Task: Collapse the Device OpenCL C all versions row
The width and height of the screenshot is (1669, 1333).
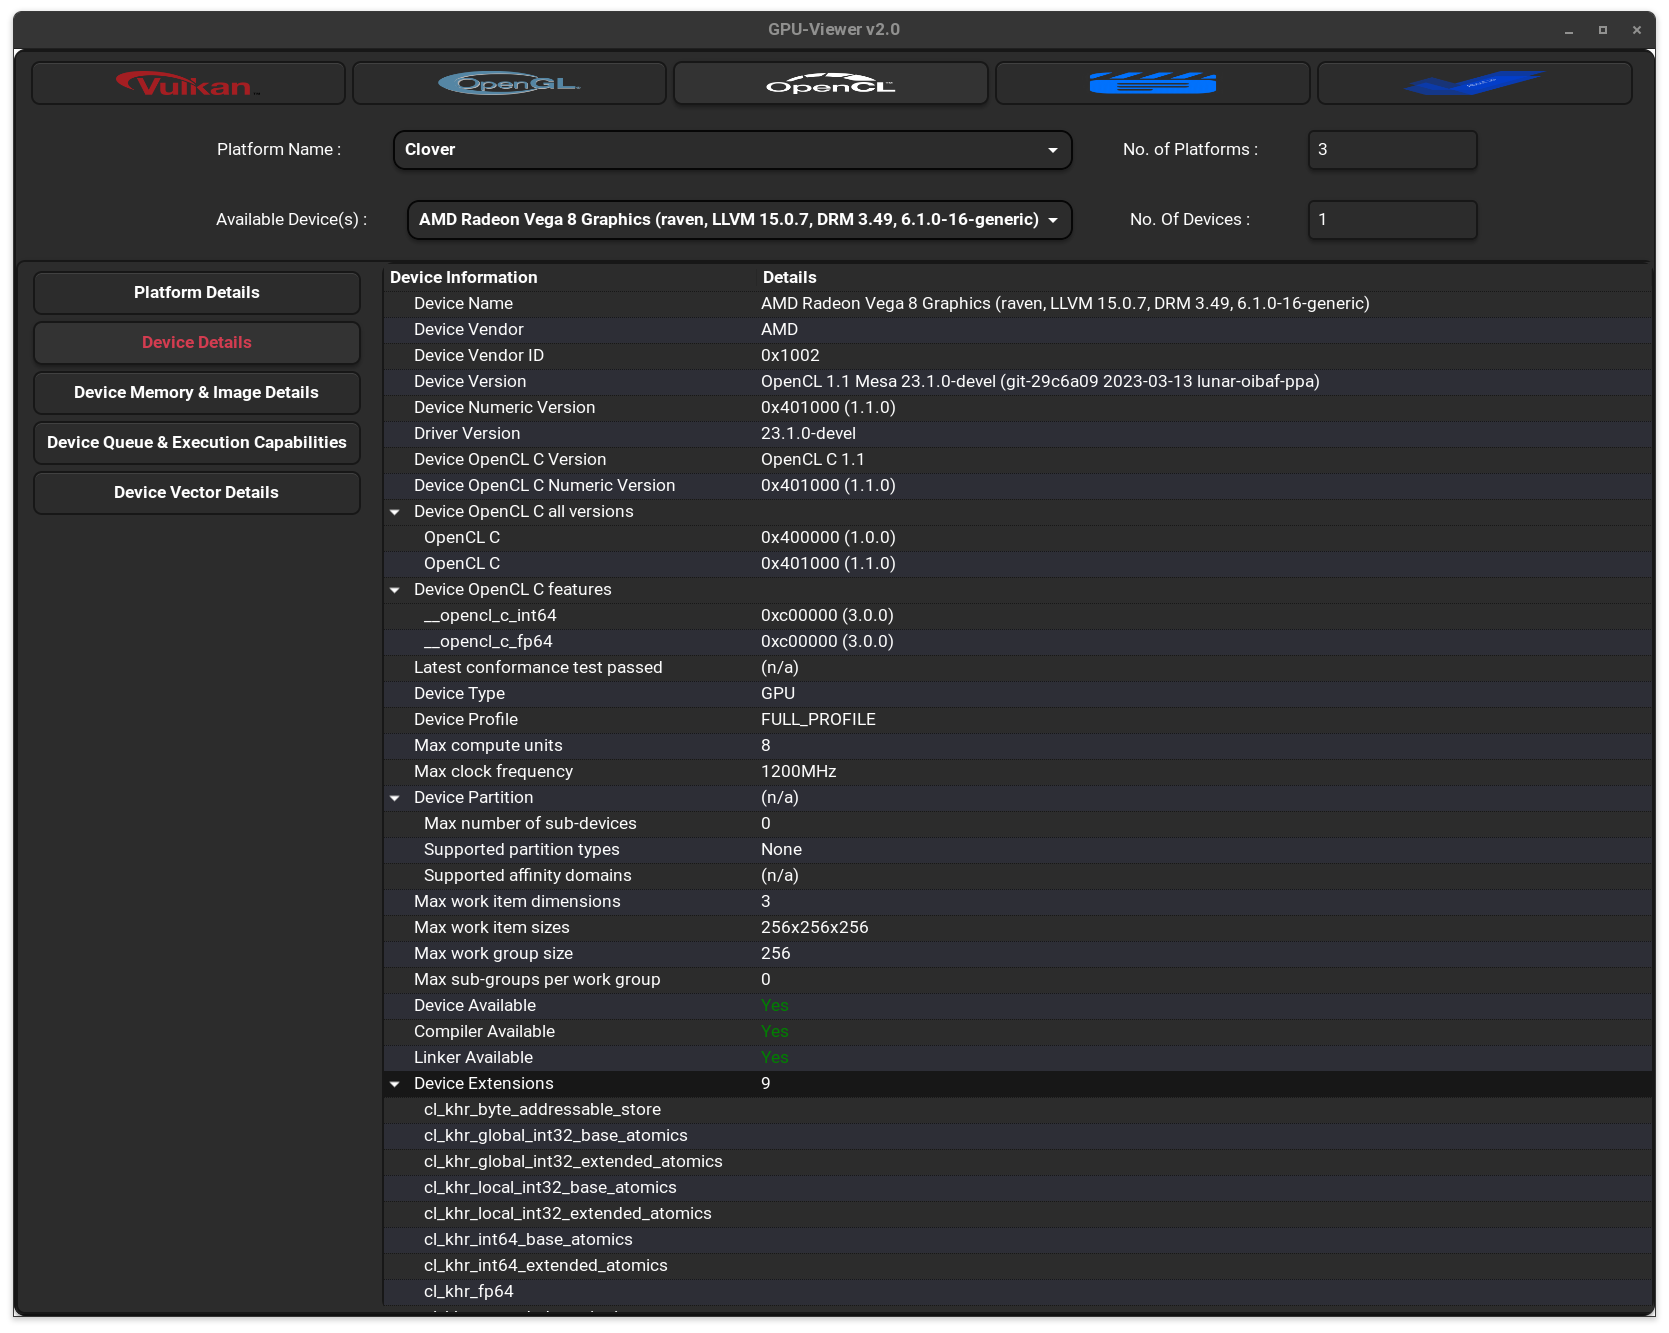Action: (395, 512)
